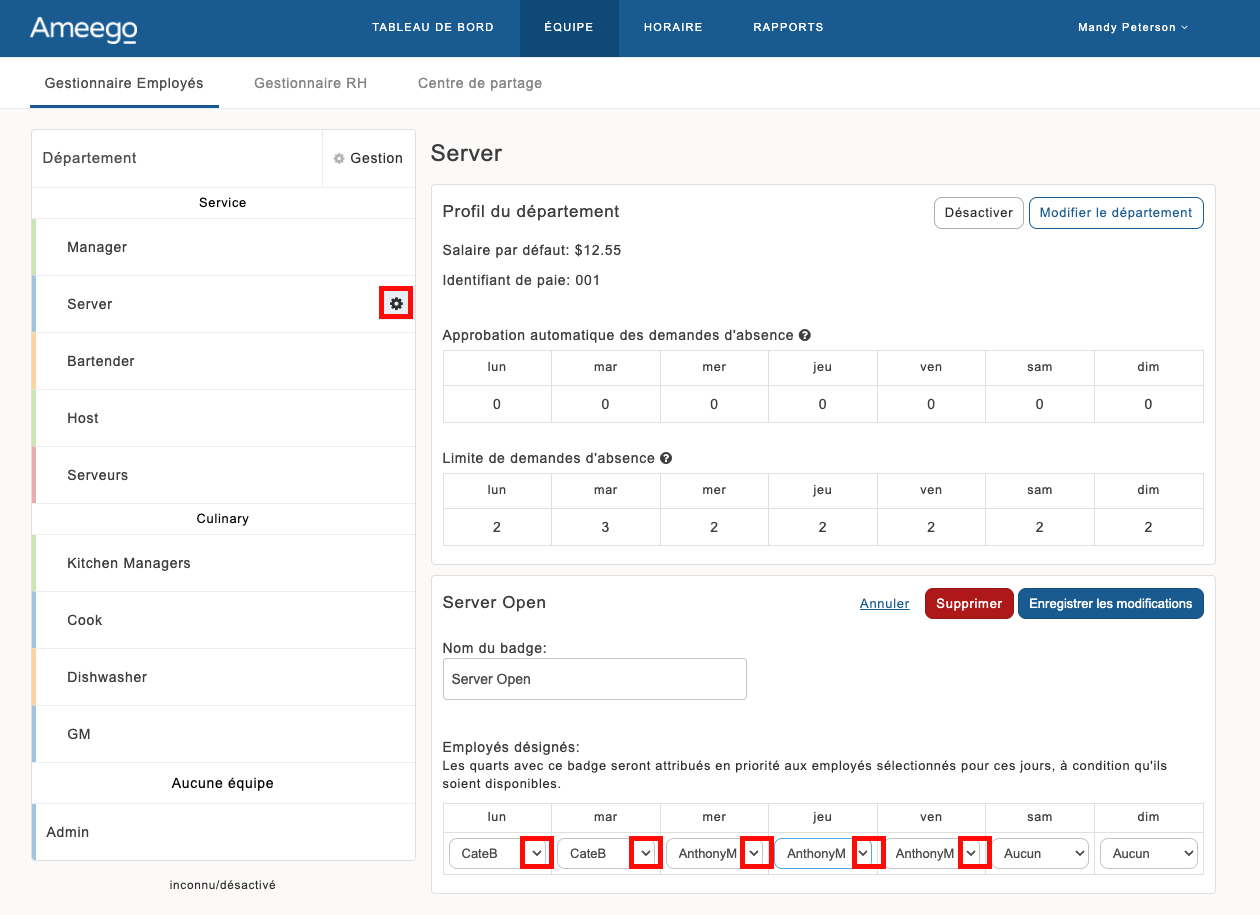Click Enregistrer les modifications button
The image size is (1260, 915).
(x=1110, y=604)
